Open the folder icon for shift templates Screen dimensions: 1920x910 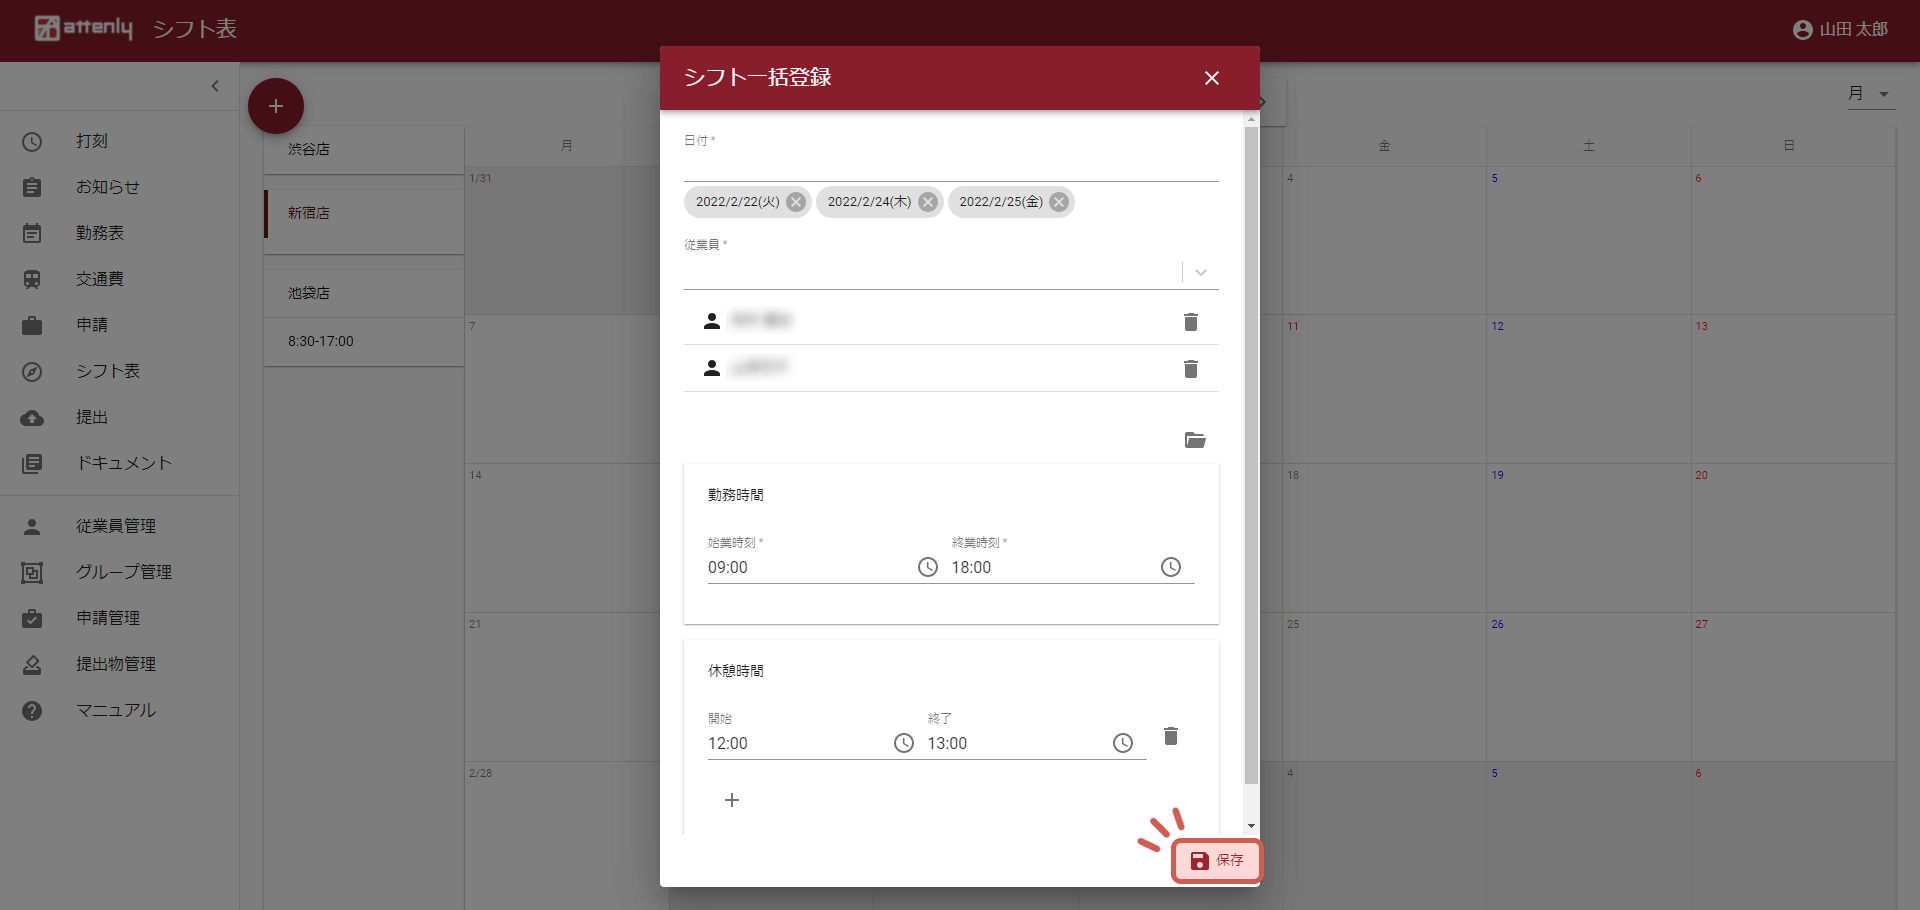[1194, 440]
